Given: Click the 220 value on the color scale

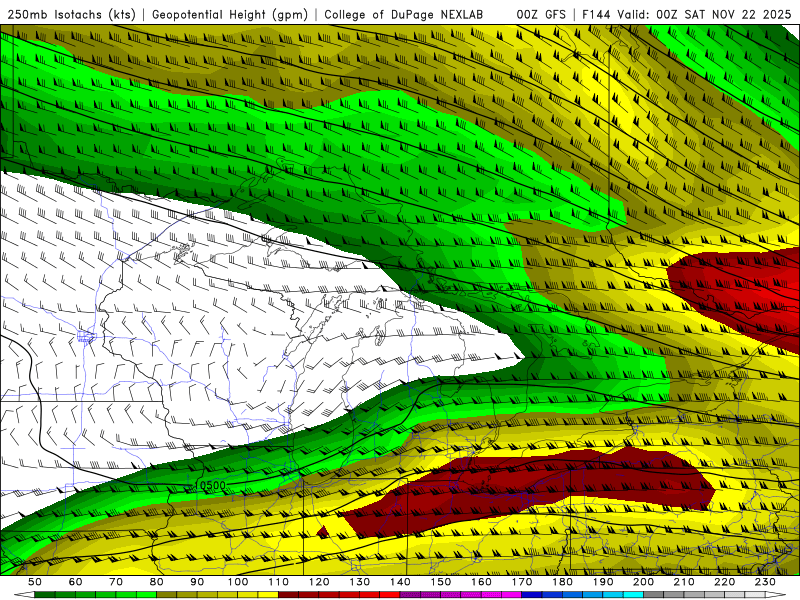Looking at the screenshot, I should [x=724, y=582].
